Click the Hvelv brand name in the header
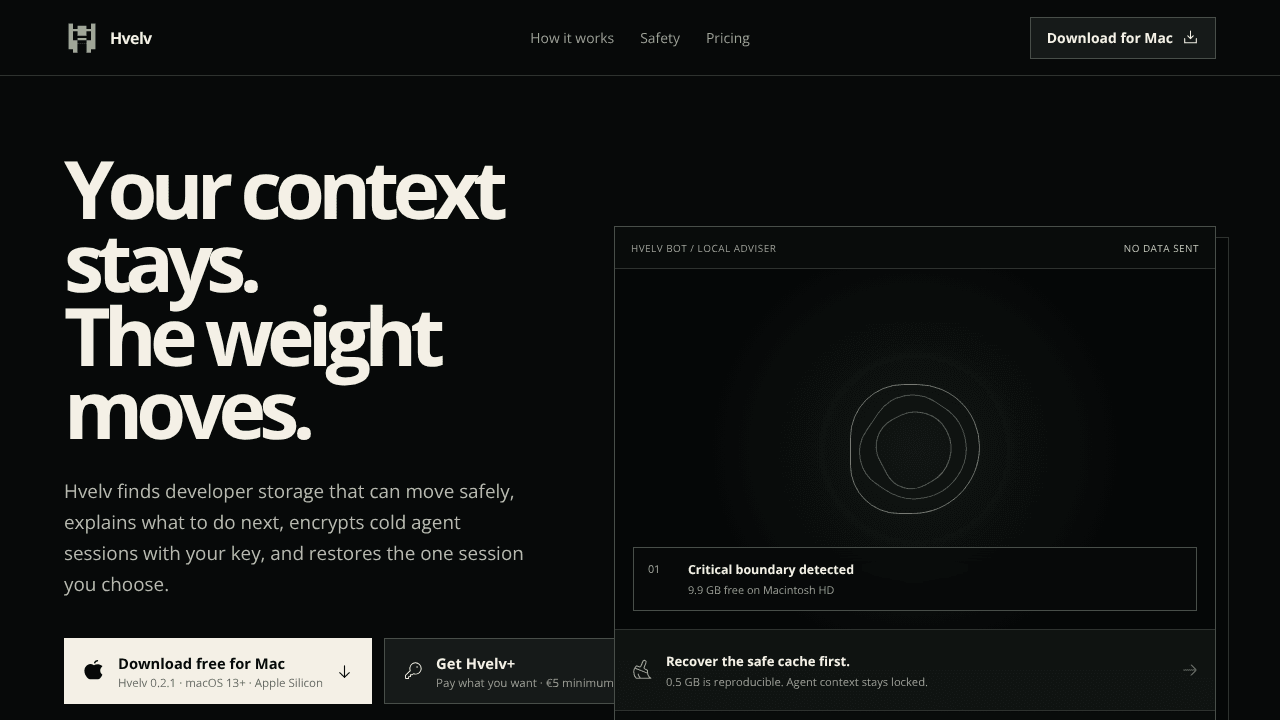1280x720 pixels. point(131,38)
